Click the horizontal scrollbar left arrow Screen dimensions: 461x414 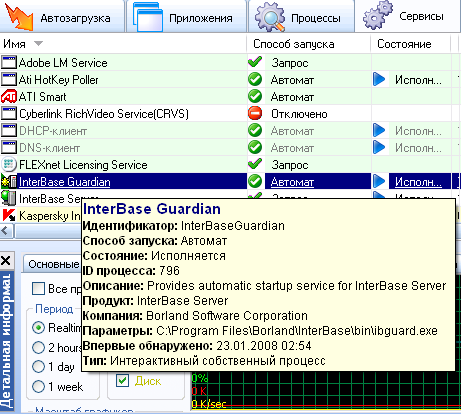(x=6, y=231)
